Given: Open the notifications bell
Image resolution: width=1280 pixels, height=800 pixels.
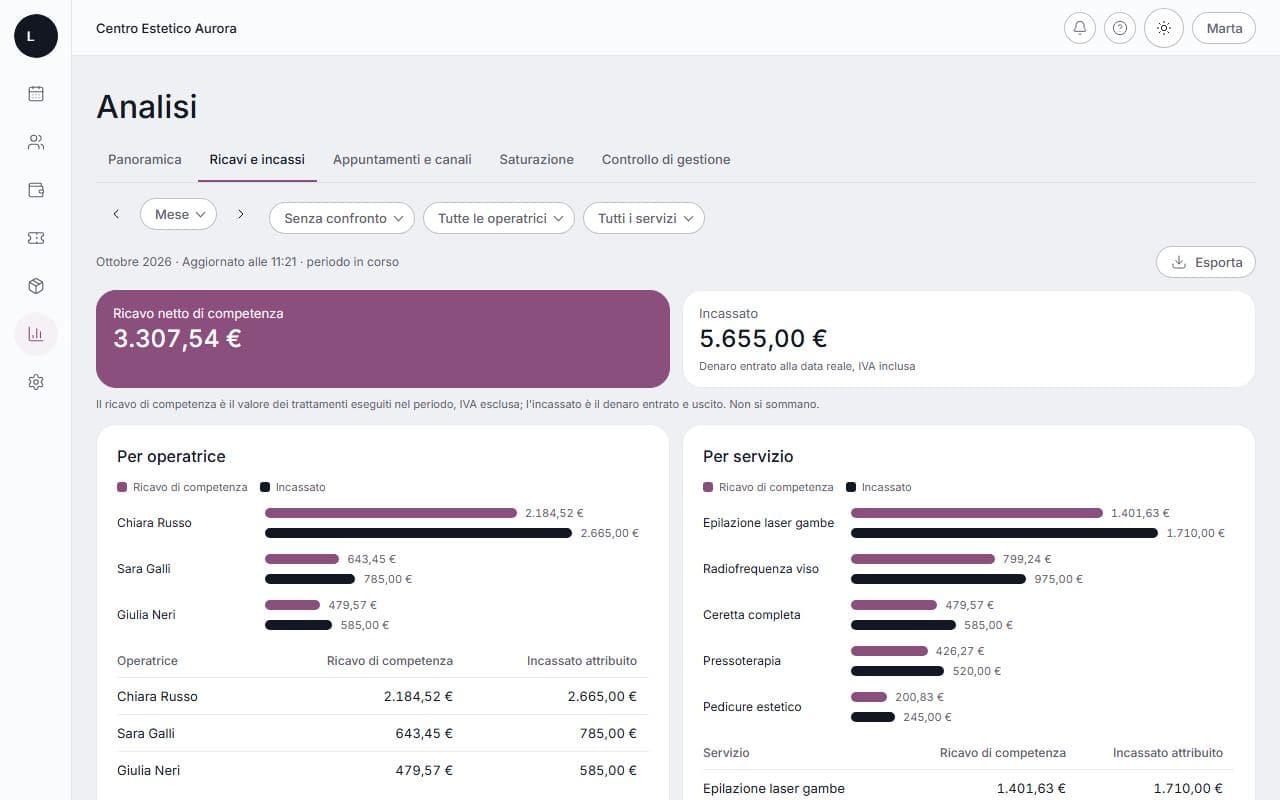Looking at the screenshot, I should 1080,28.
